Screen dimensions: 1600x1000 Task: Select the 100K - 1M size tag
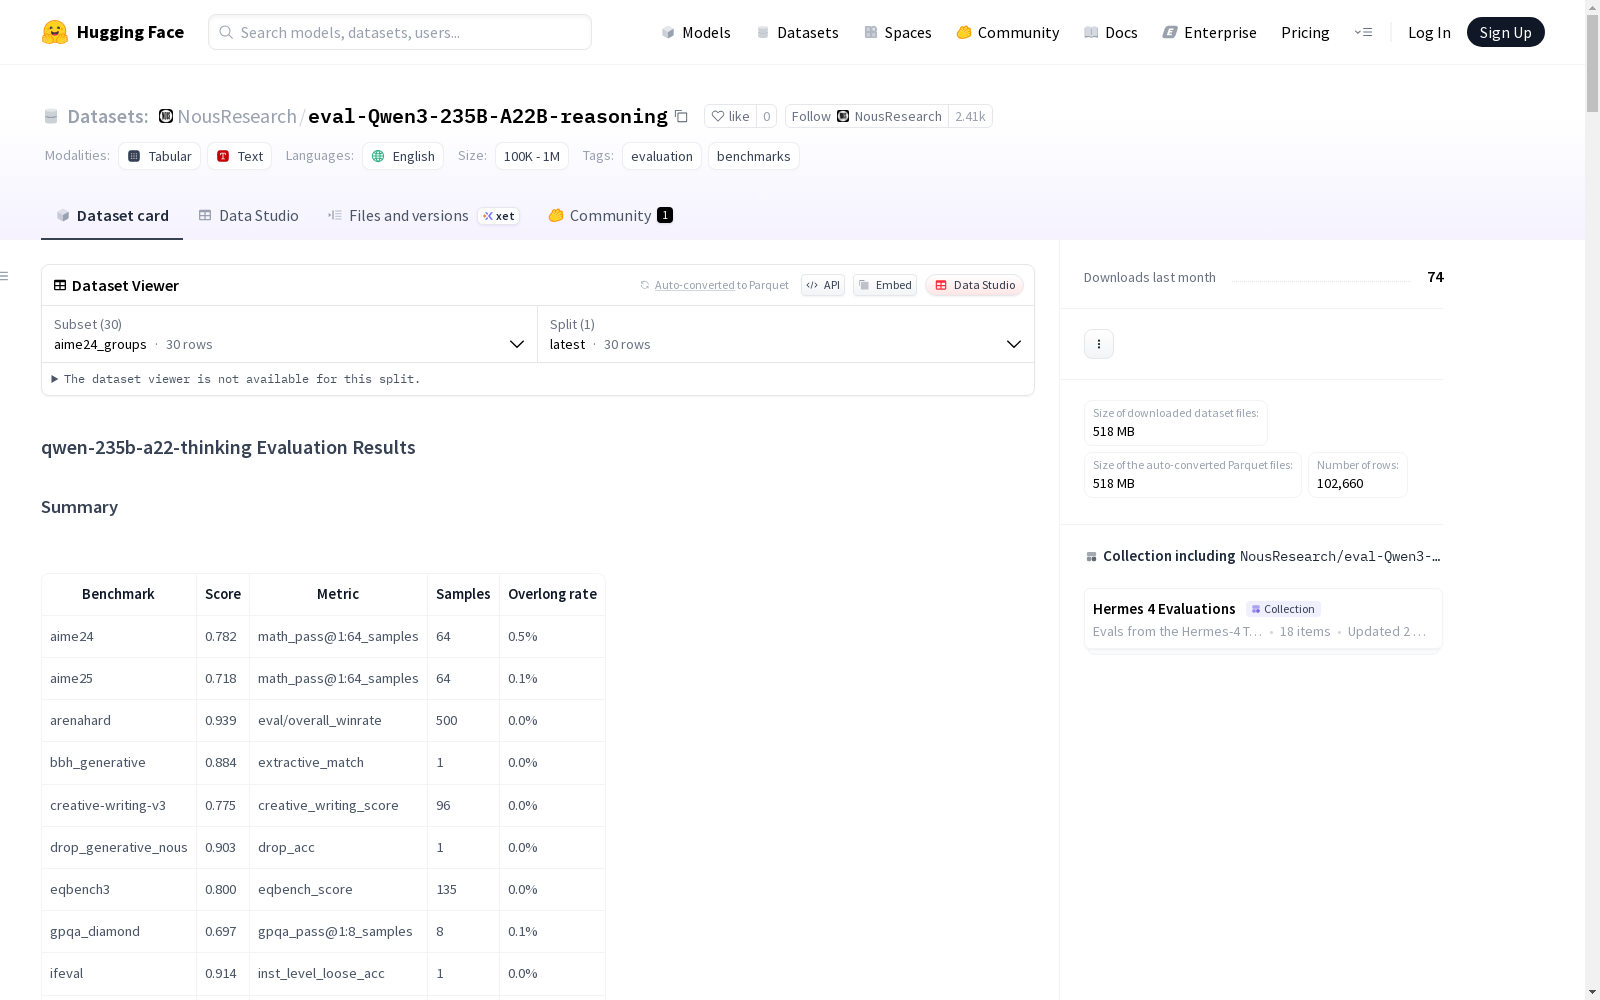click(x=532, y=156)
